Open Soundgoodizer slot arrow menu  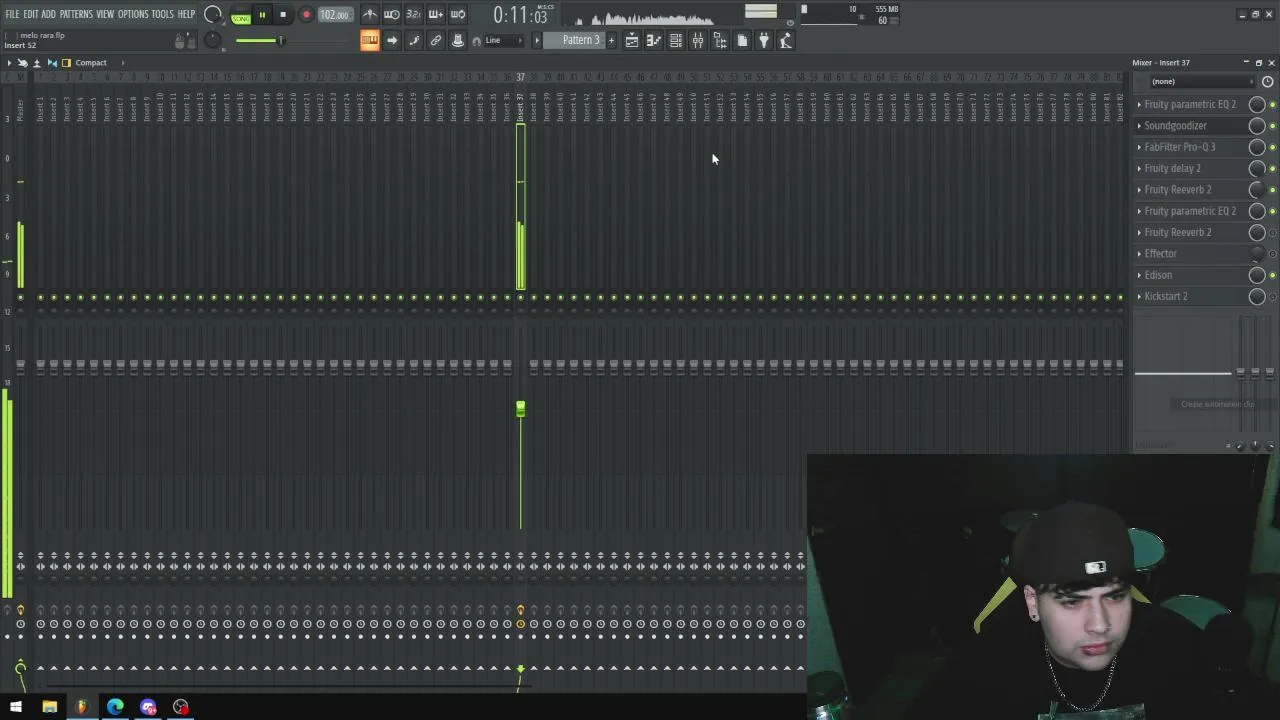click(1139, 126)
